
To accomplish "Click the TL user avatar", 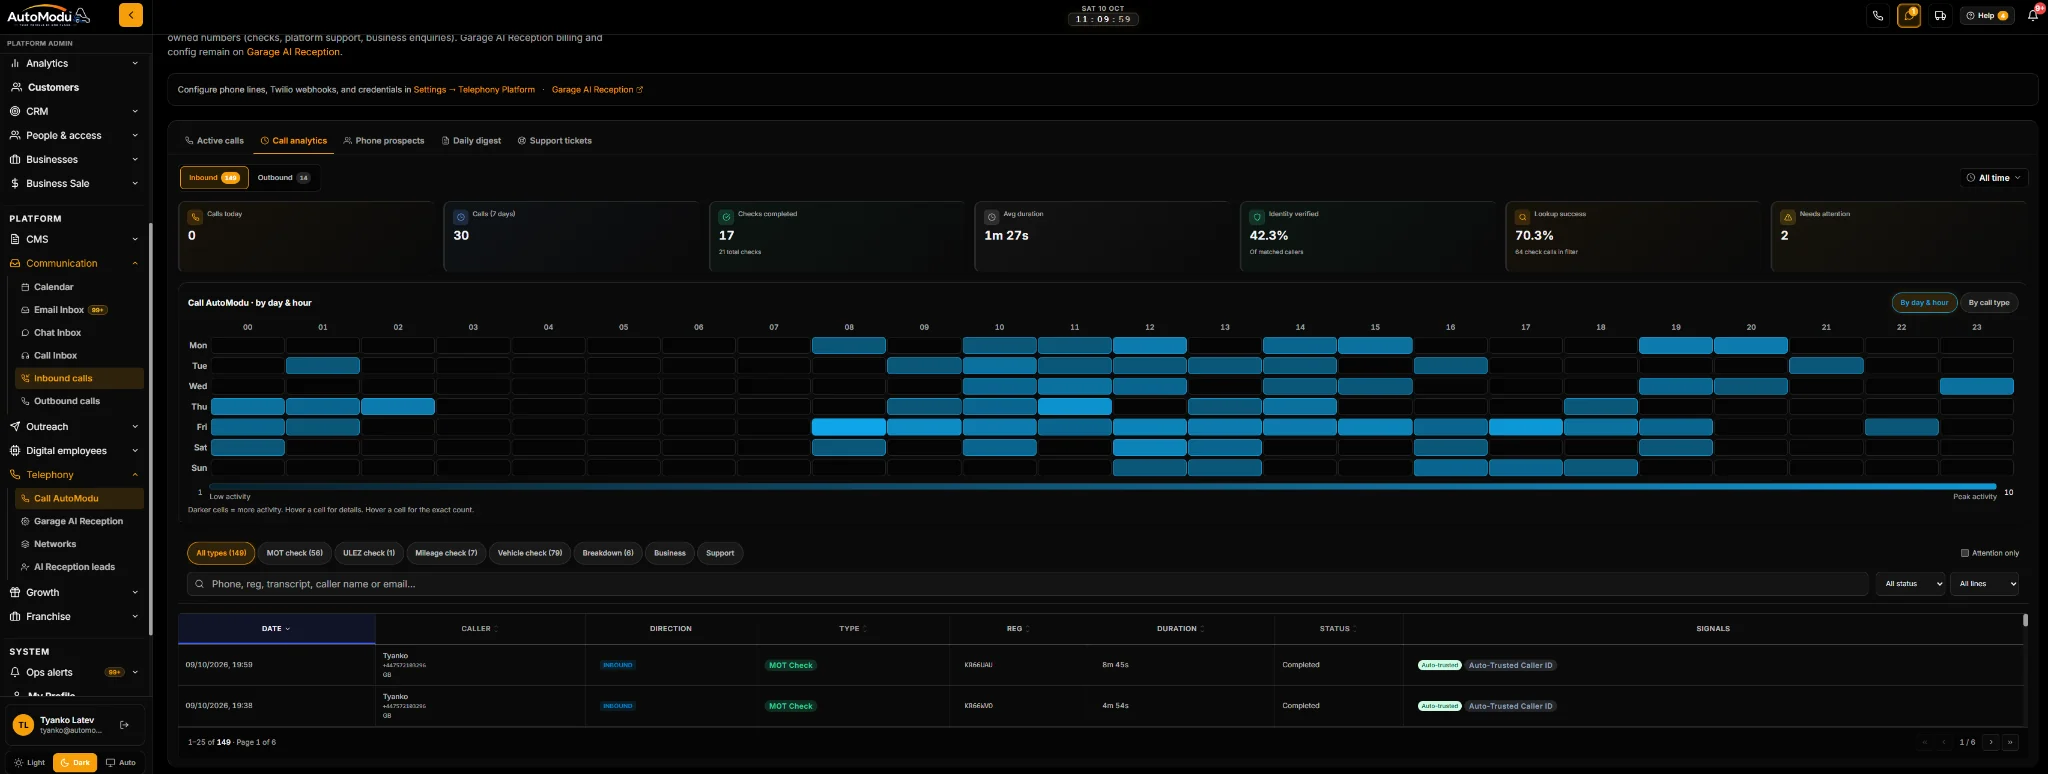I will 23,725.
